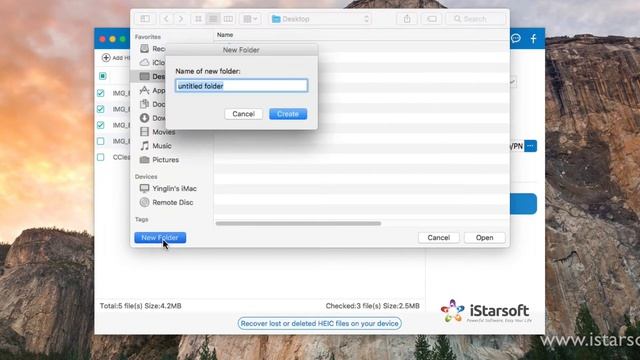
Task: Open the Facebook icon in app header
Action: pyautogui.click(x=533, y=38)
